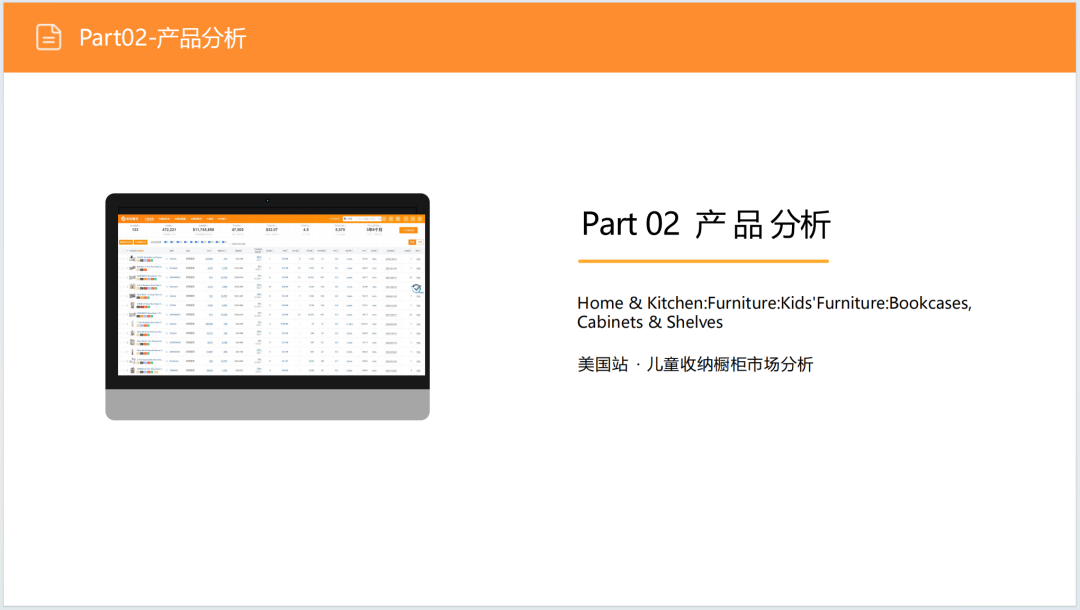Click the blue verified-badge icon on the screenshot
This screenshot has width=1080, height=610.
pos(415,288)
